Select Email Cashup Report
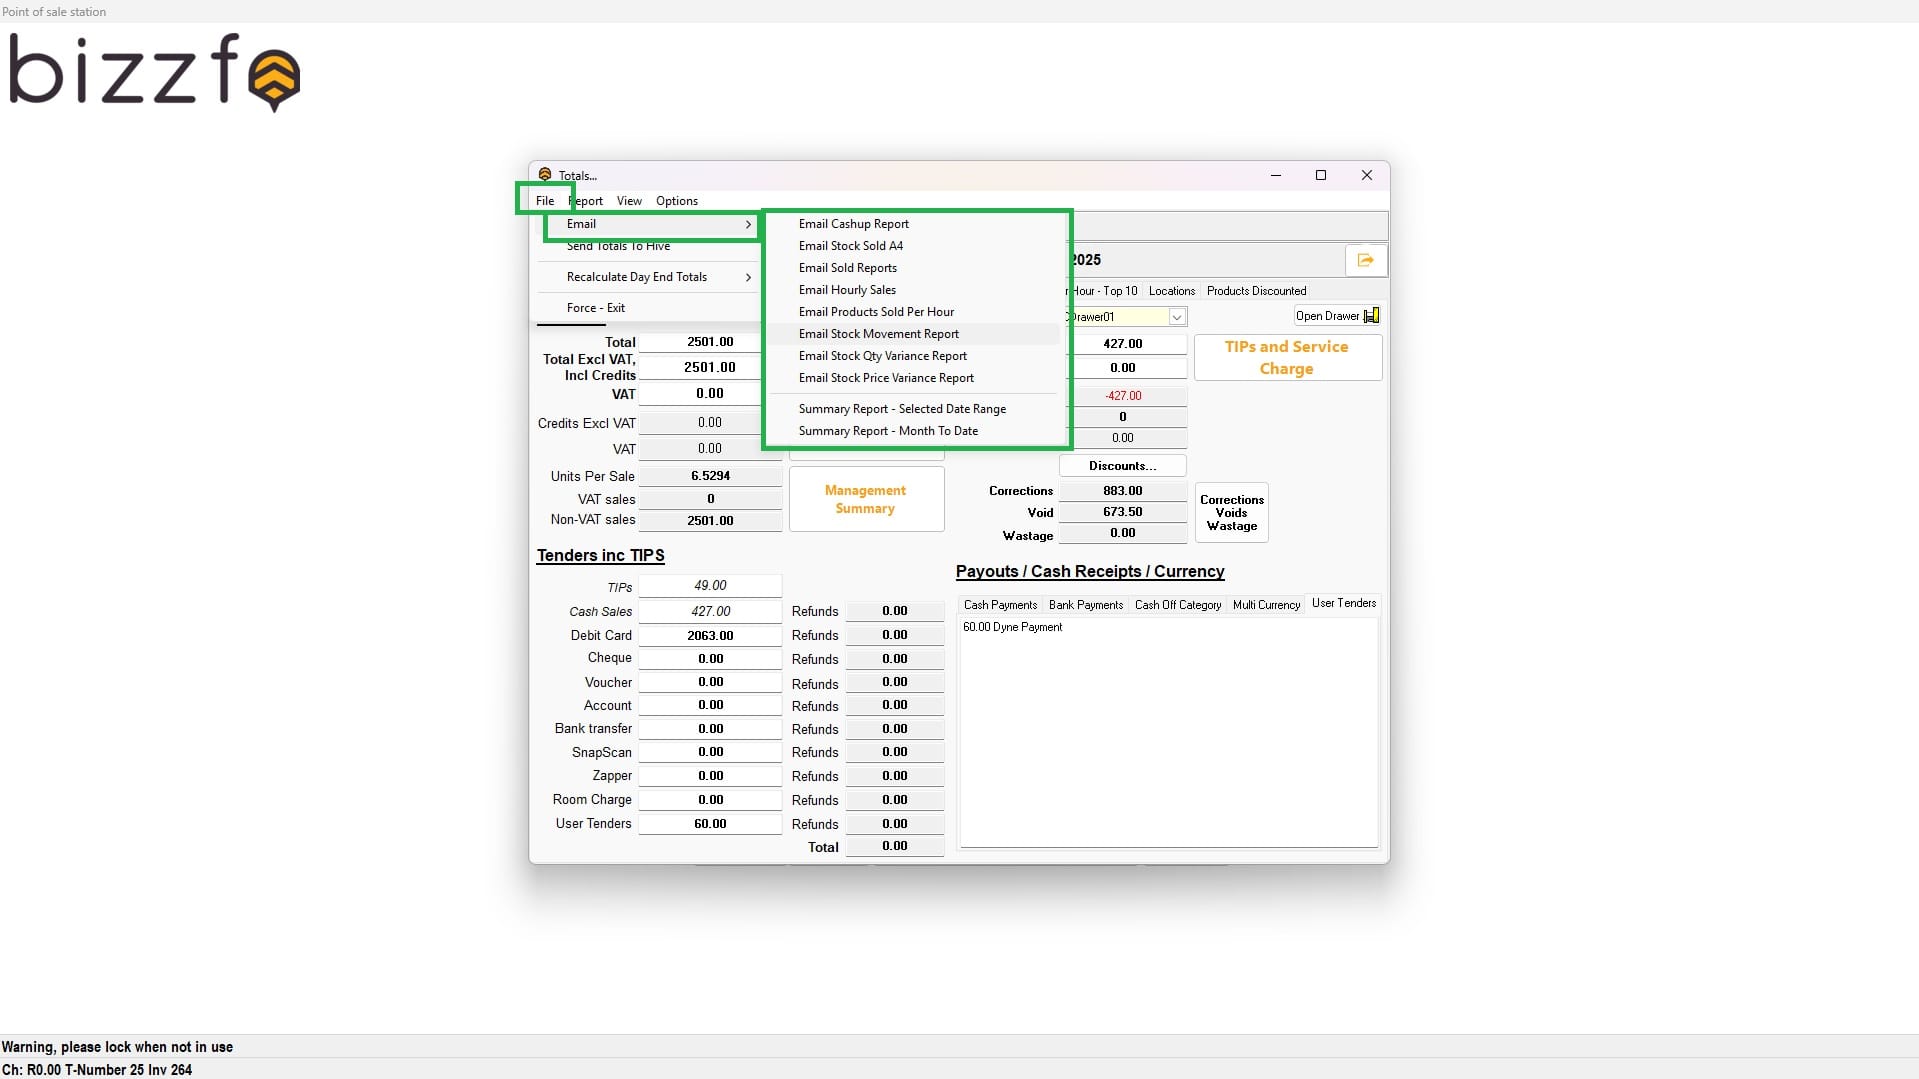Image resolution: width=1919 pixels, height=1079 pixels. pos(853,223)
